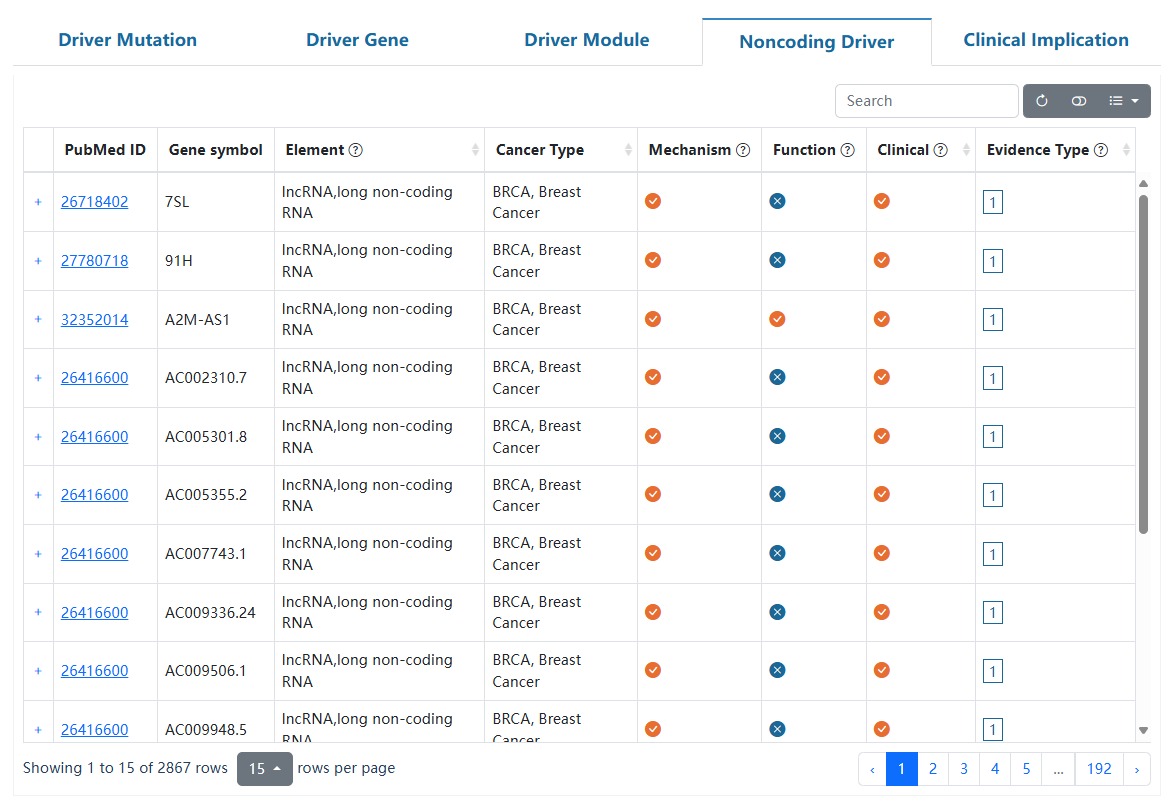
Task: Click evidence type badge for 7SL row
Action: [992, 203]
